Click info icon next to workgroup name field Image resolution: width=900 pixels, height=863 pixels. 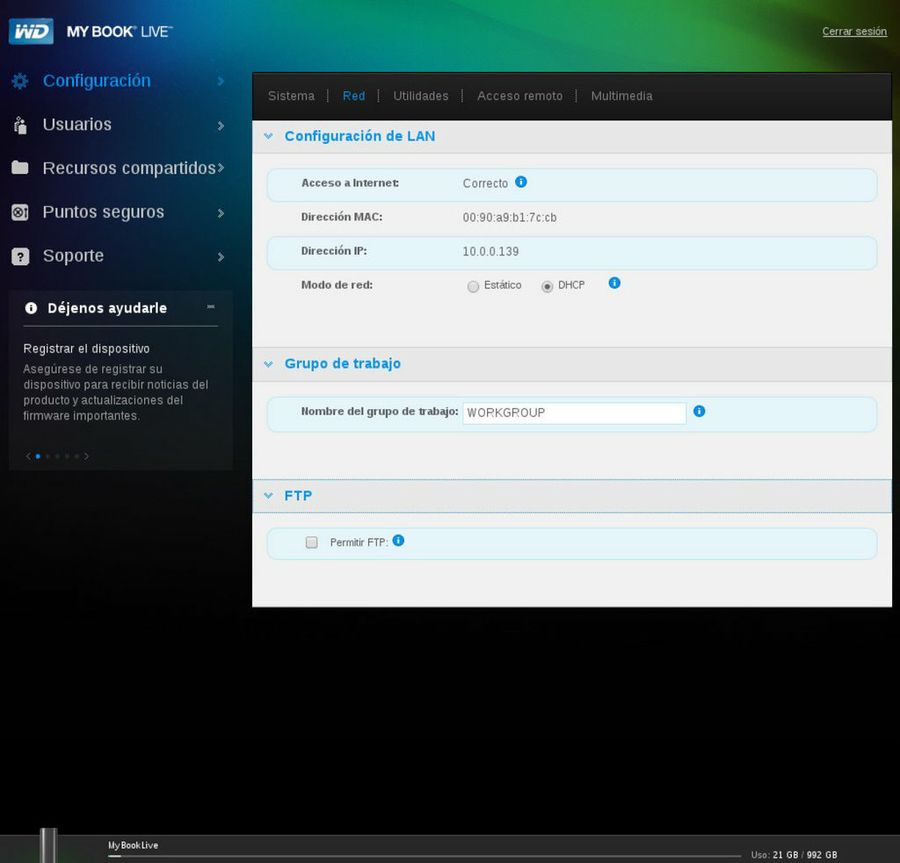tap(699, 411)
